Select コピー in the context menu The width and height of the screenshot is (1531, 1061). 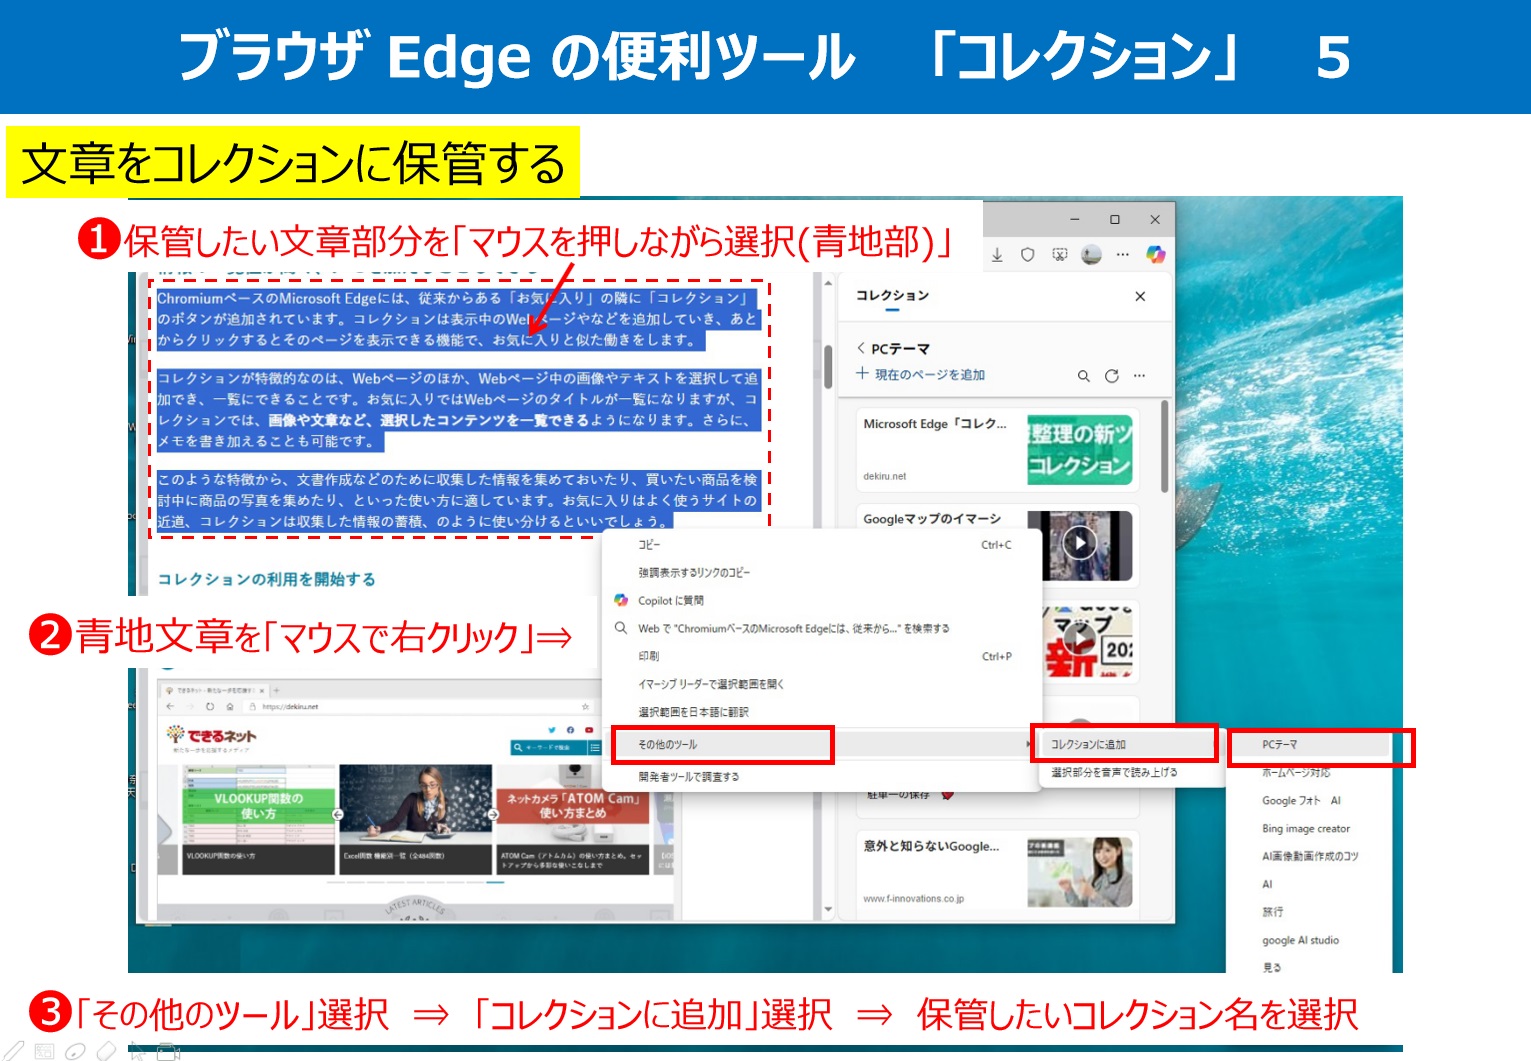pos(650,545)
